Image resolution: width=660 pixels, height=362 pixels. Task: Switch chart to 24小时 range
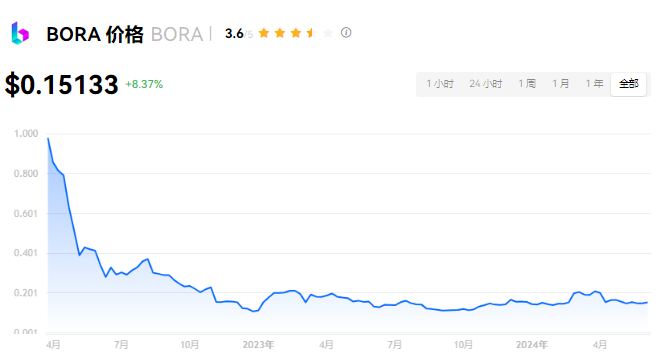pos(486,84)
